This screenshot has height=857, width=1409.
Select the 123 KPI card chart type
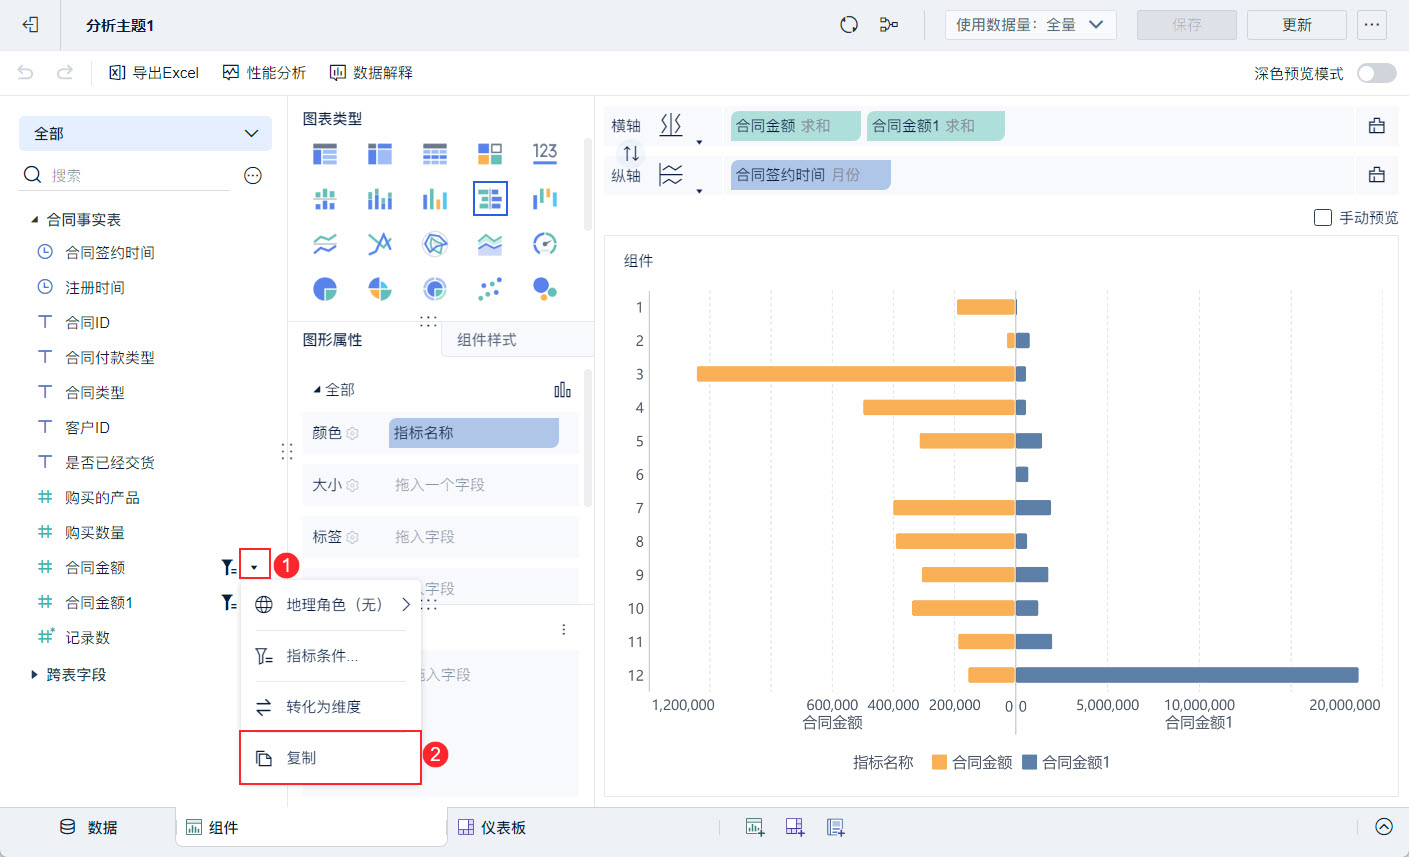(x=545, y=152)
